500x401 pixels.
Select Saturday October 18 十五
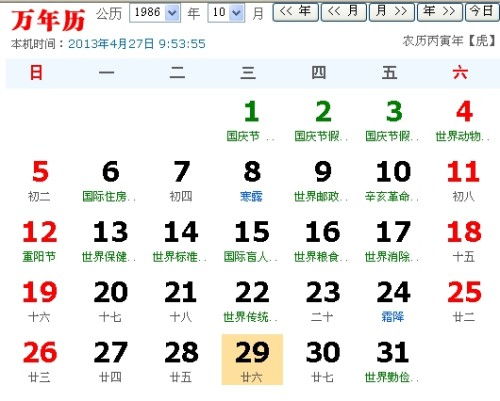(x=464, y=242)
